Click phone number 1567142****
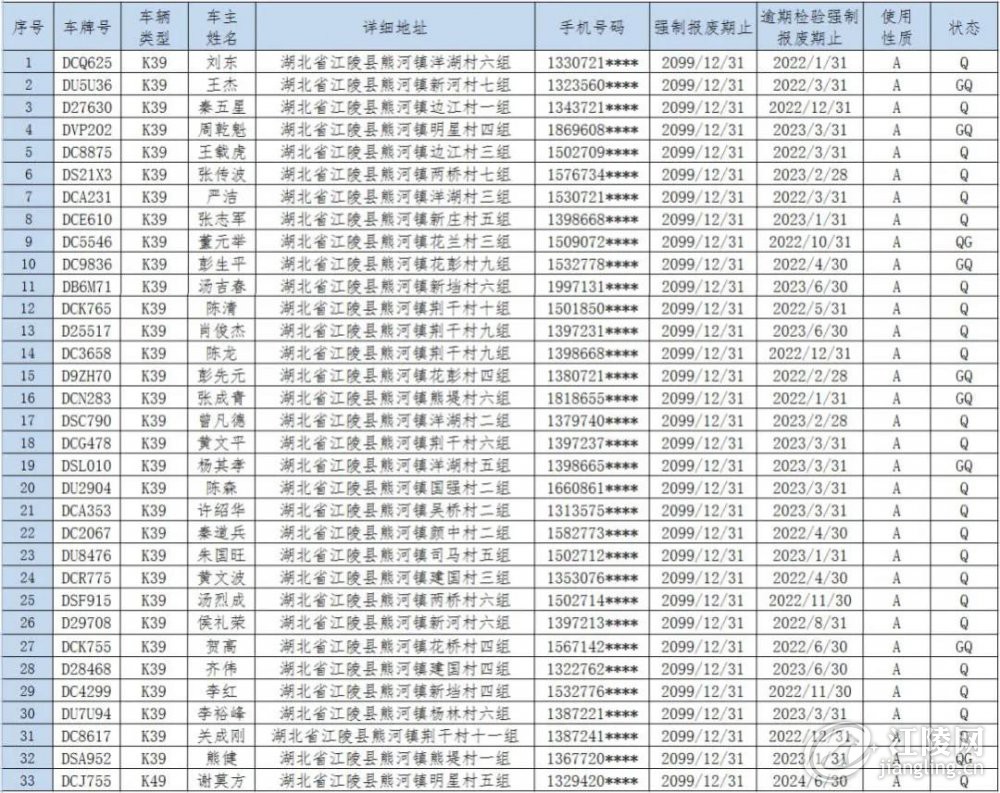The height and width of the screenshot is (793, 1000). 592,646
